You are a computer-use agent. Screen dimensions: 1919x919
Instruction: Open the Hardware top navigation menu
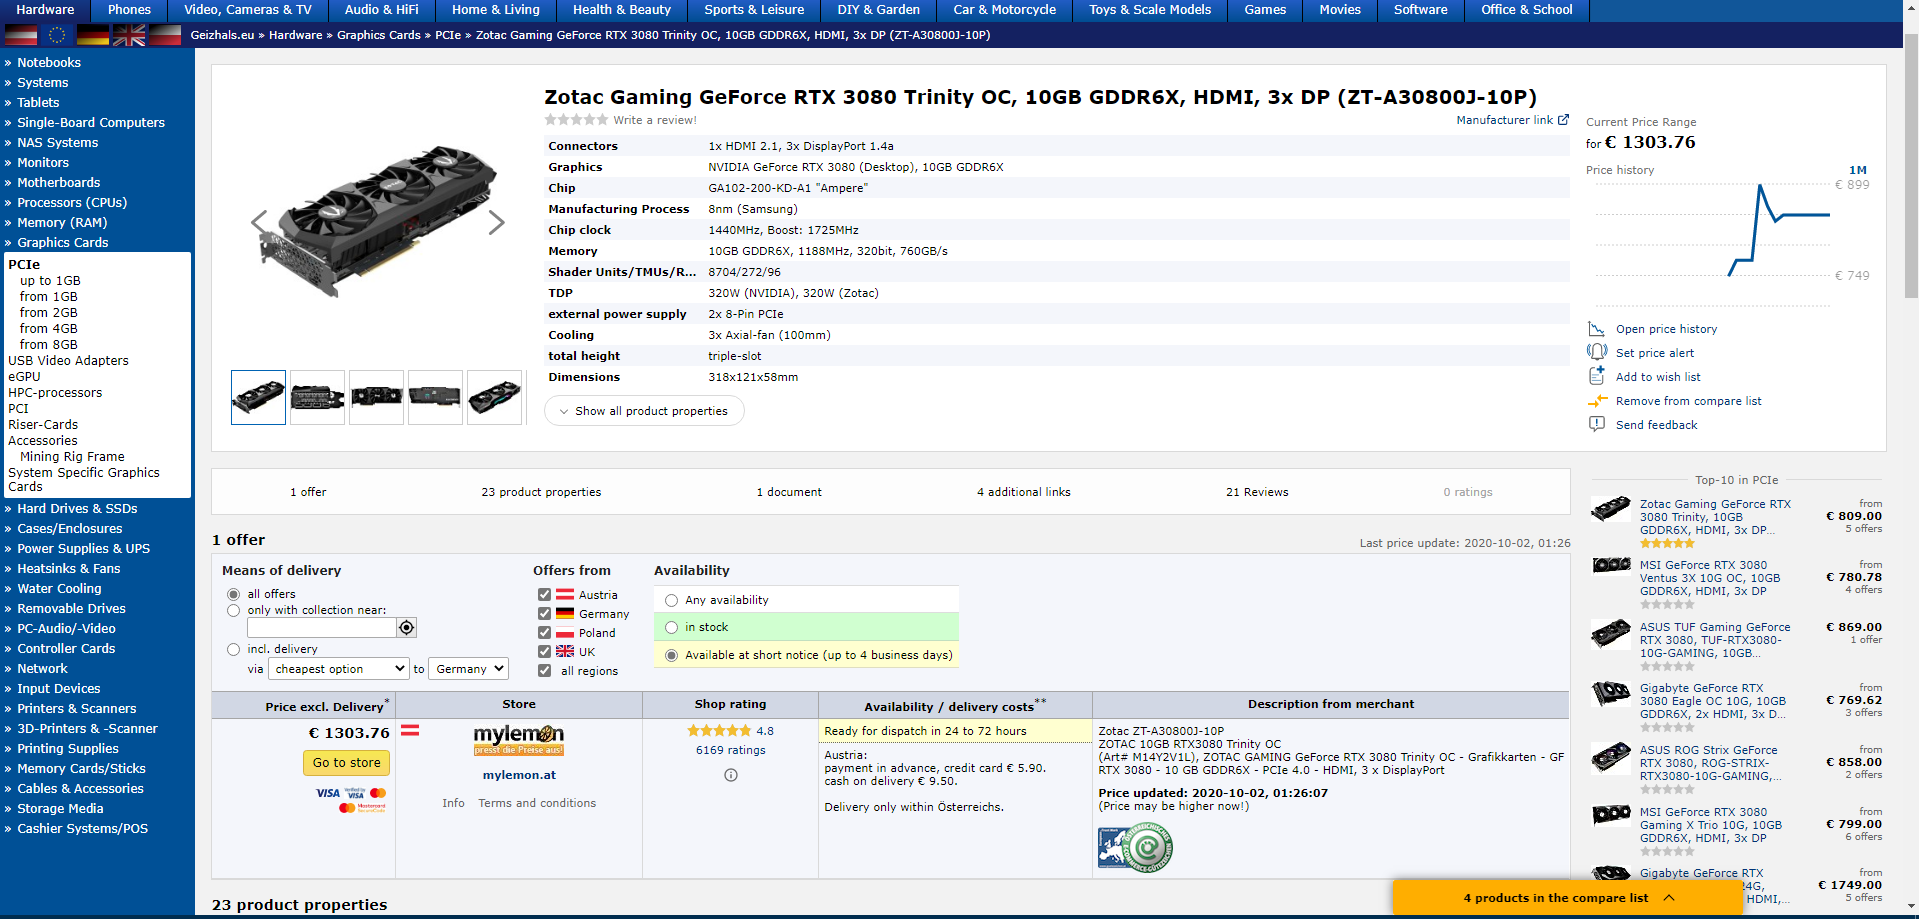pos(45,10)
